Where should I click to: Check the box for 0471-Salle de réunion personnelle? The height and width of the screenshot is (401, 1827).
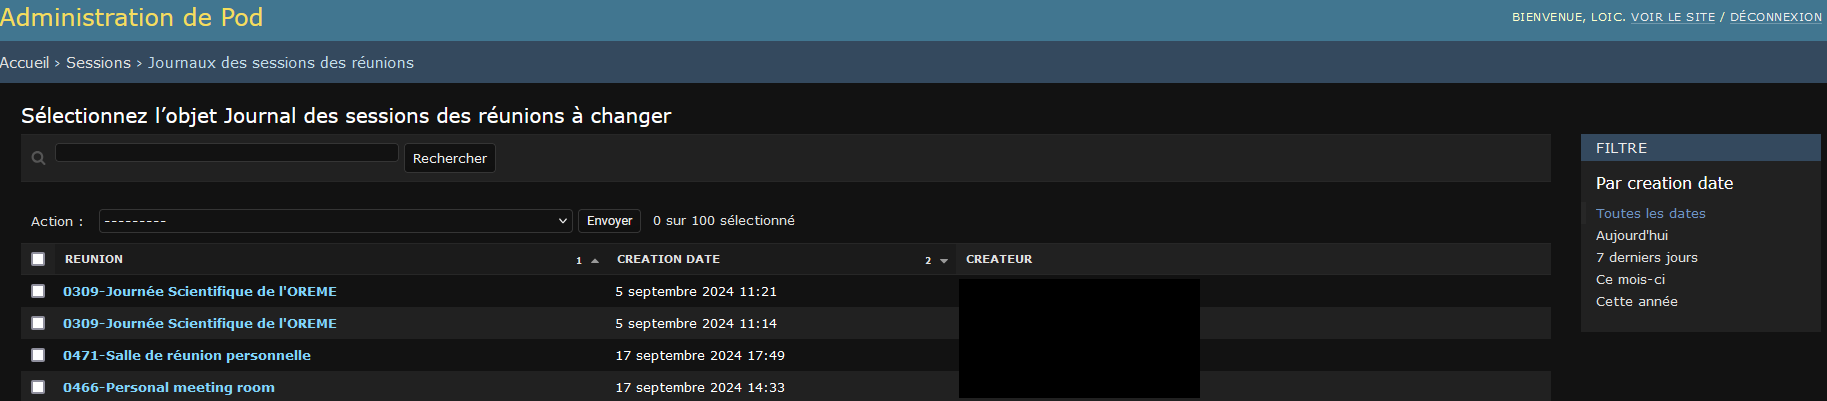38,355
